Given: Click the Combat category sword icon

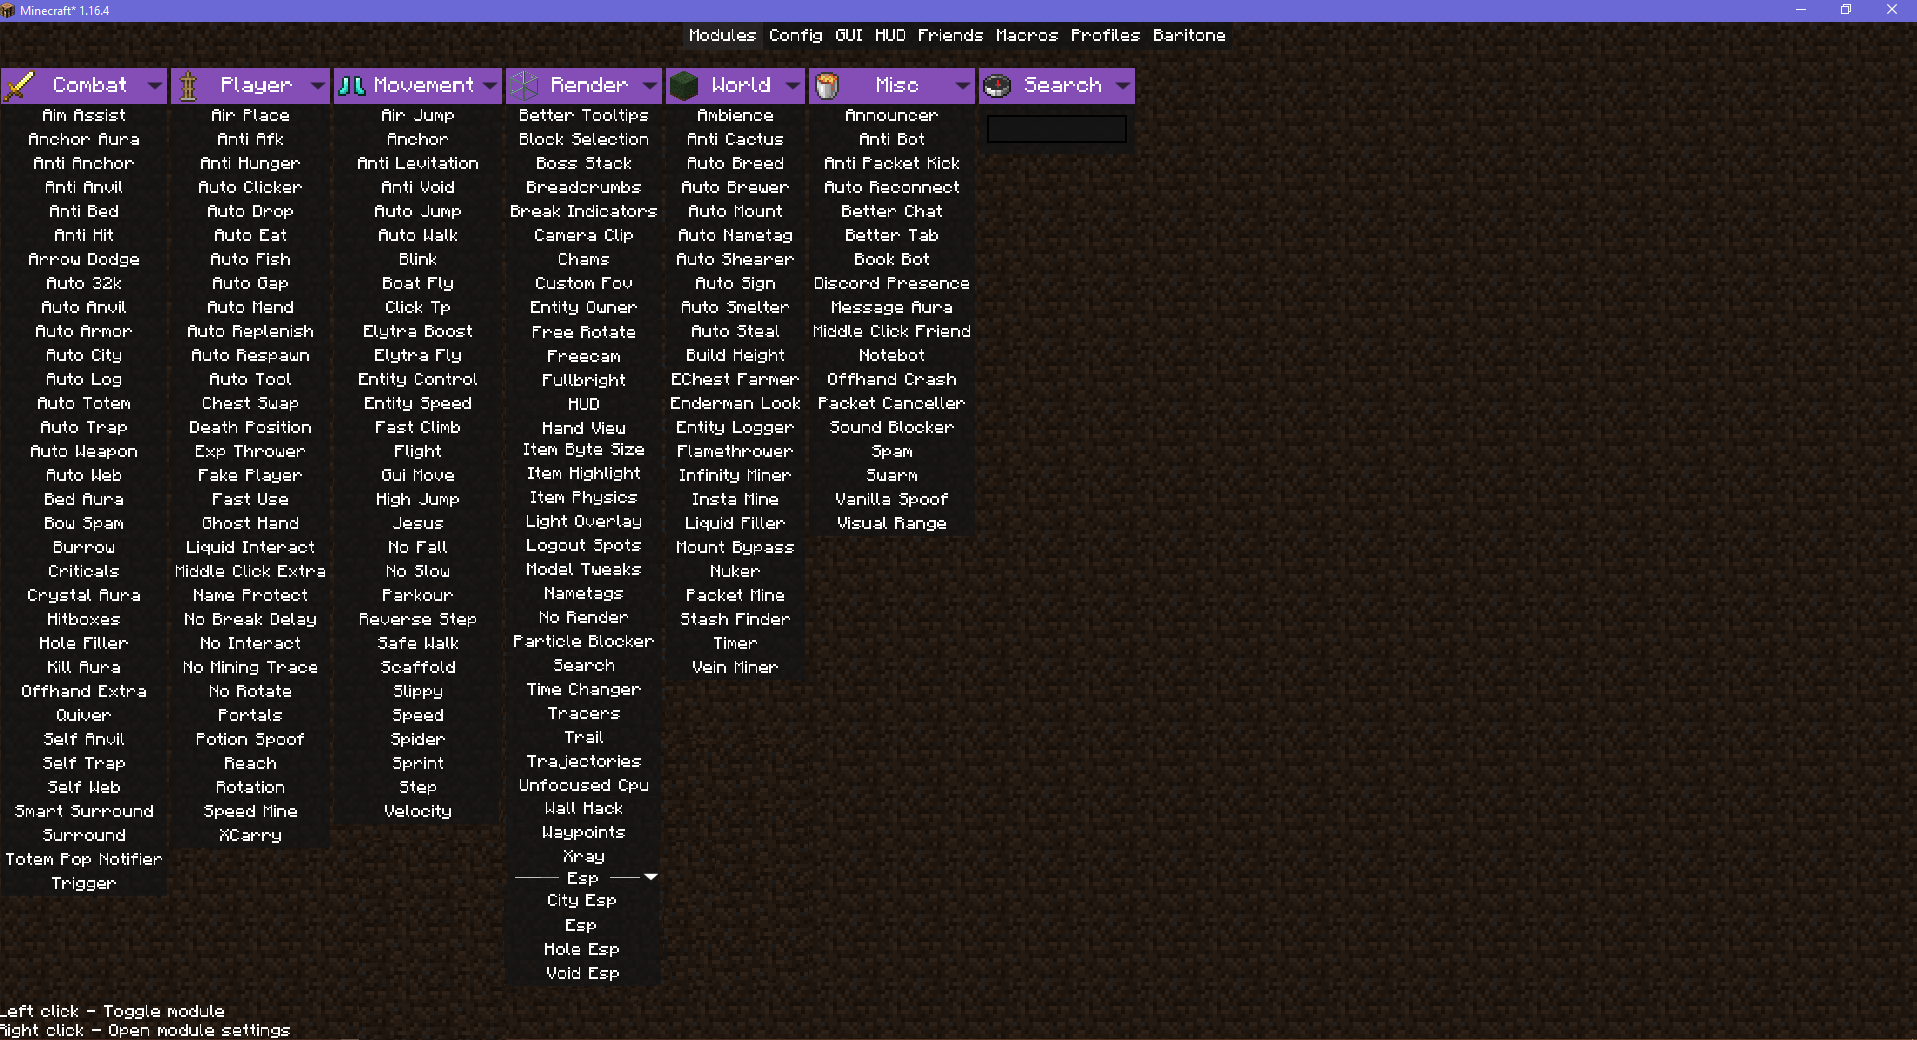Looking at the screenshot, I should point(18,86).
